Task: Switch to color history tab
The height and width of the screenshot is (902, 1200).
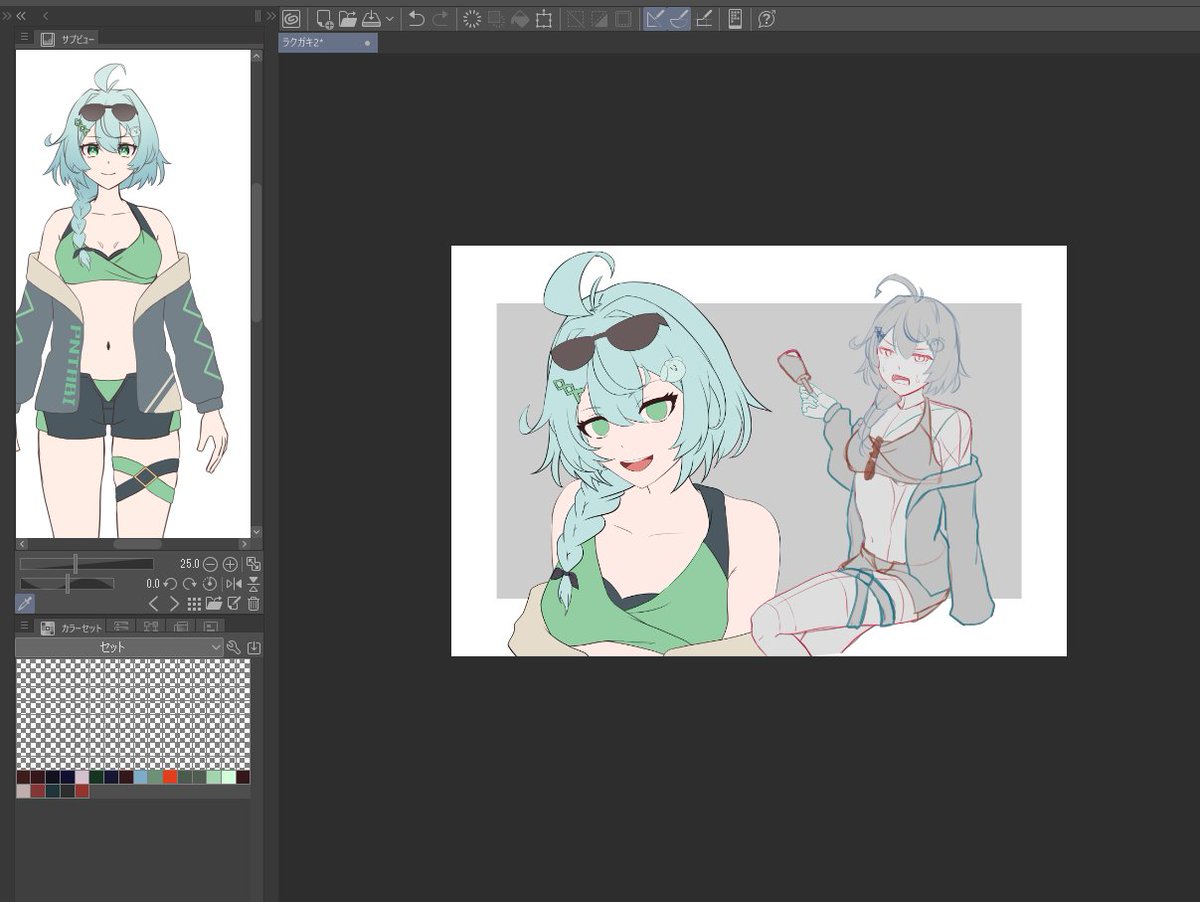Action: tap(211, 628)
